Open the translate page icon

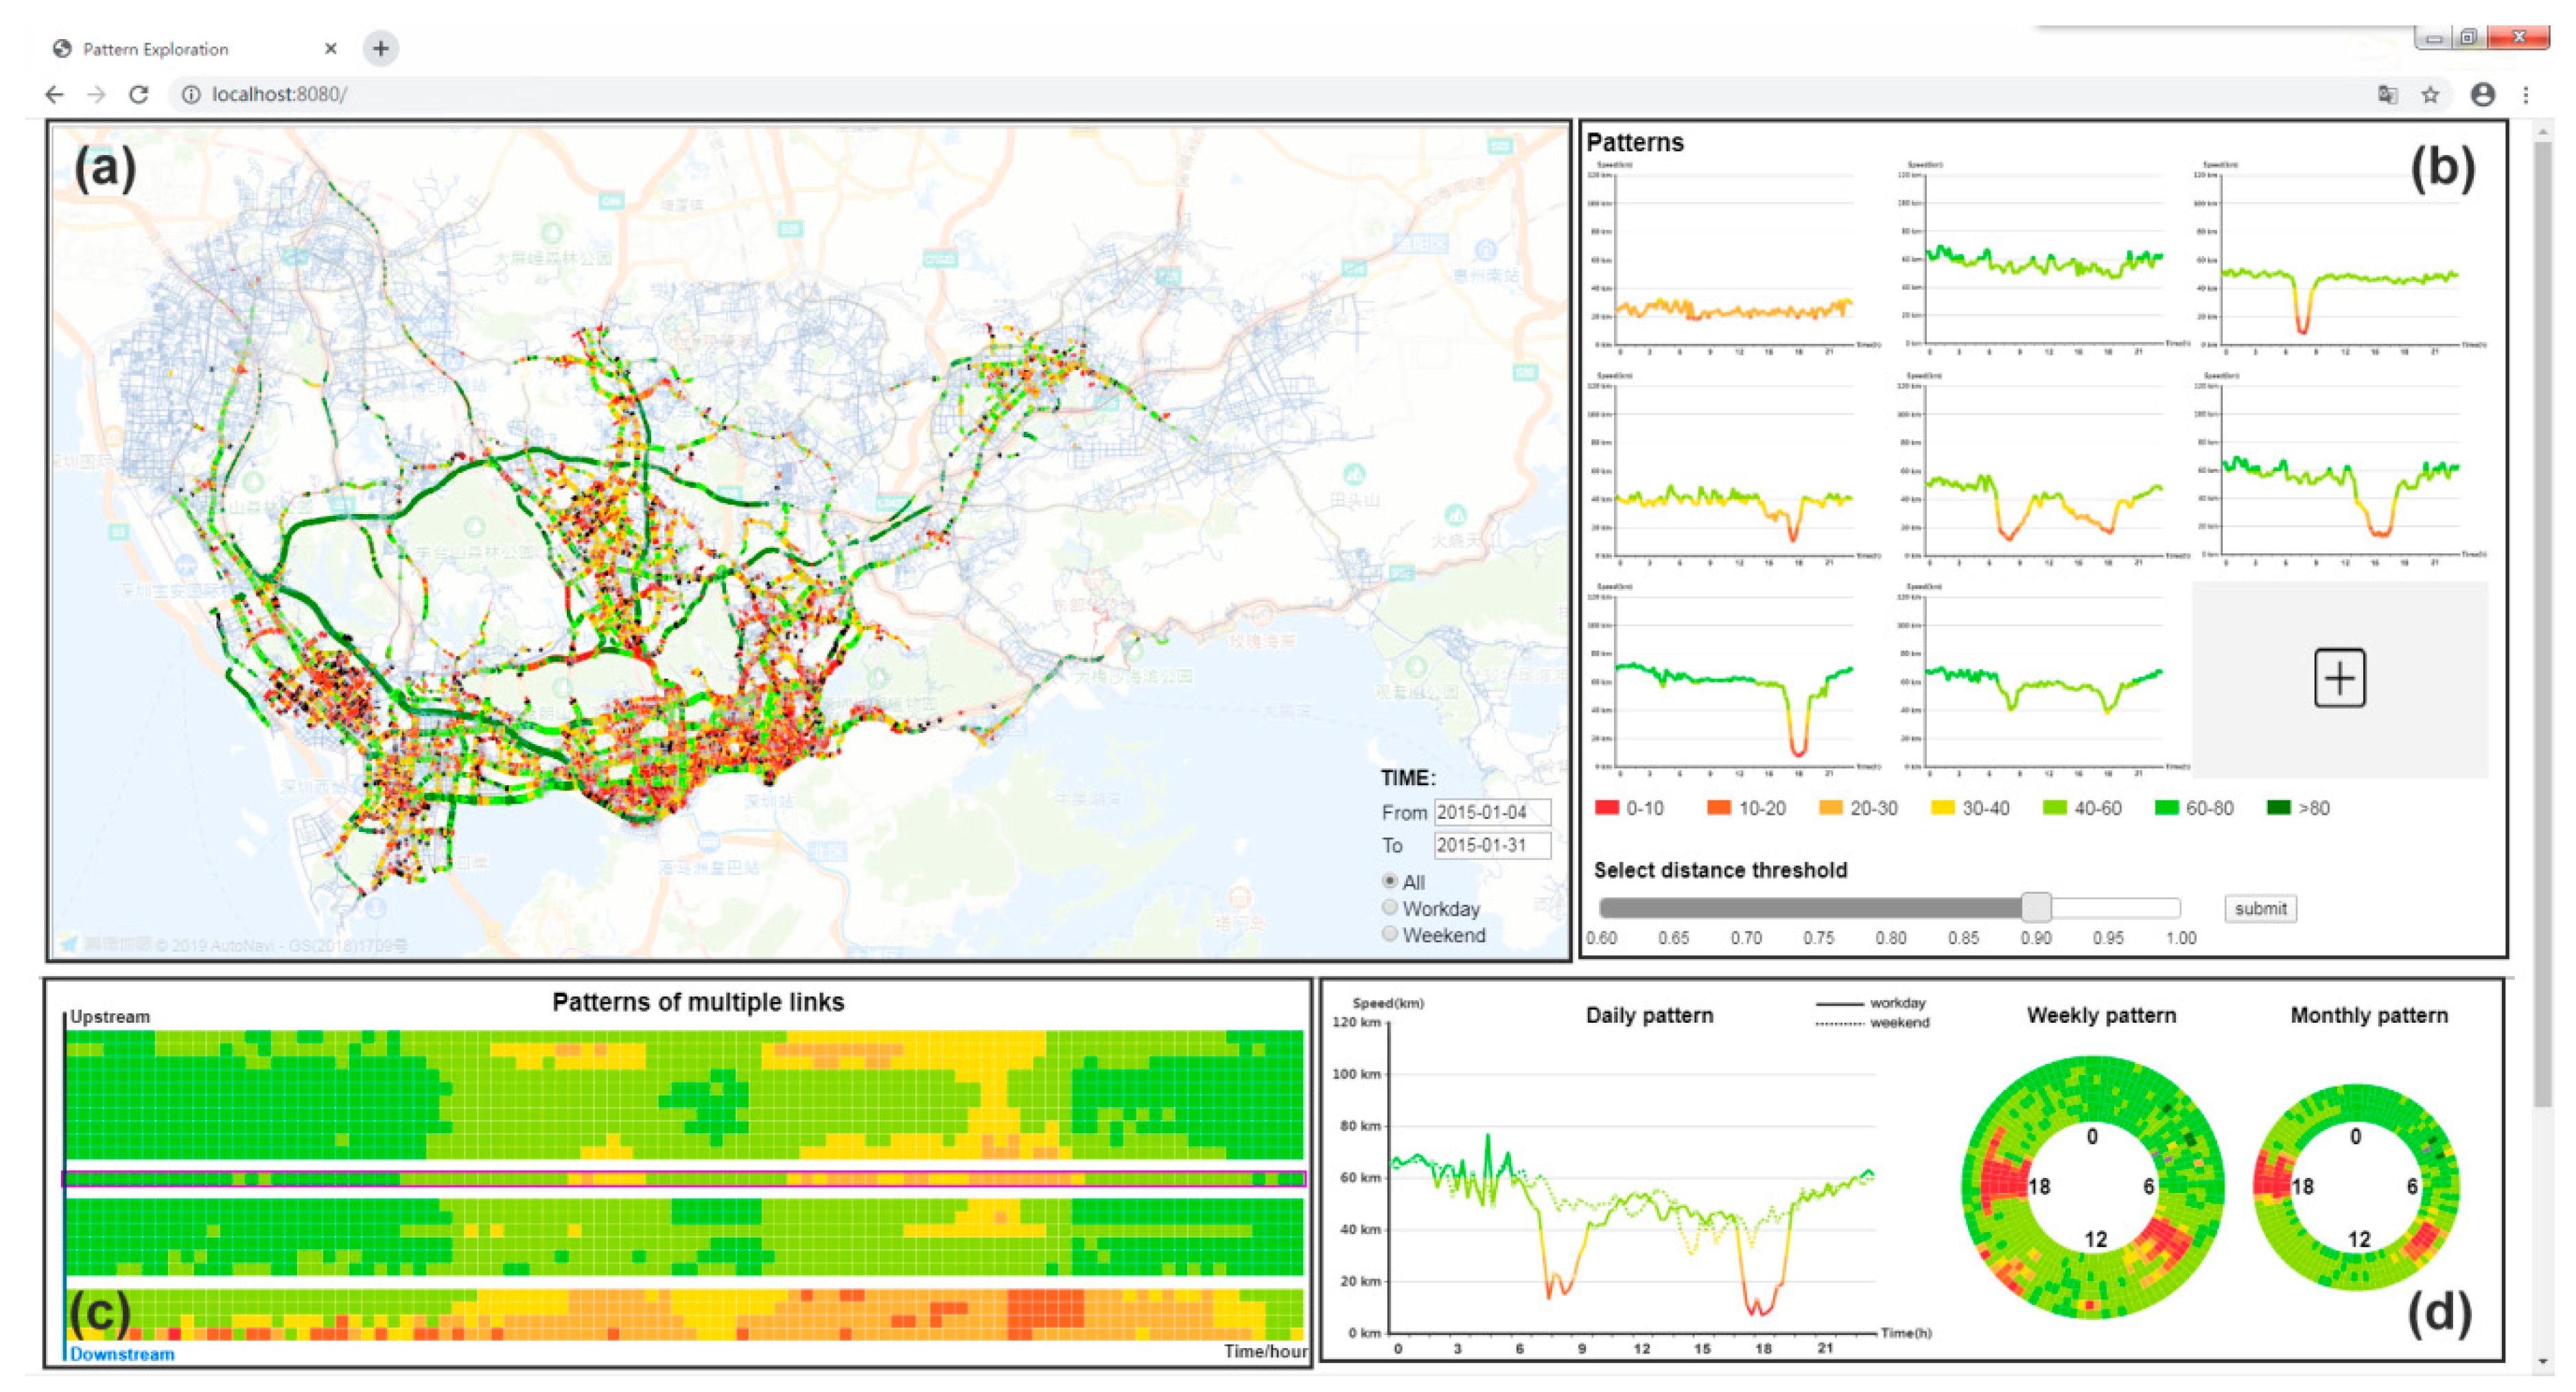[x=2387, y=94]
